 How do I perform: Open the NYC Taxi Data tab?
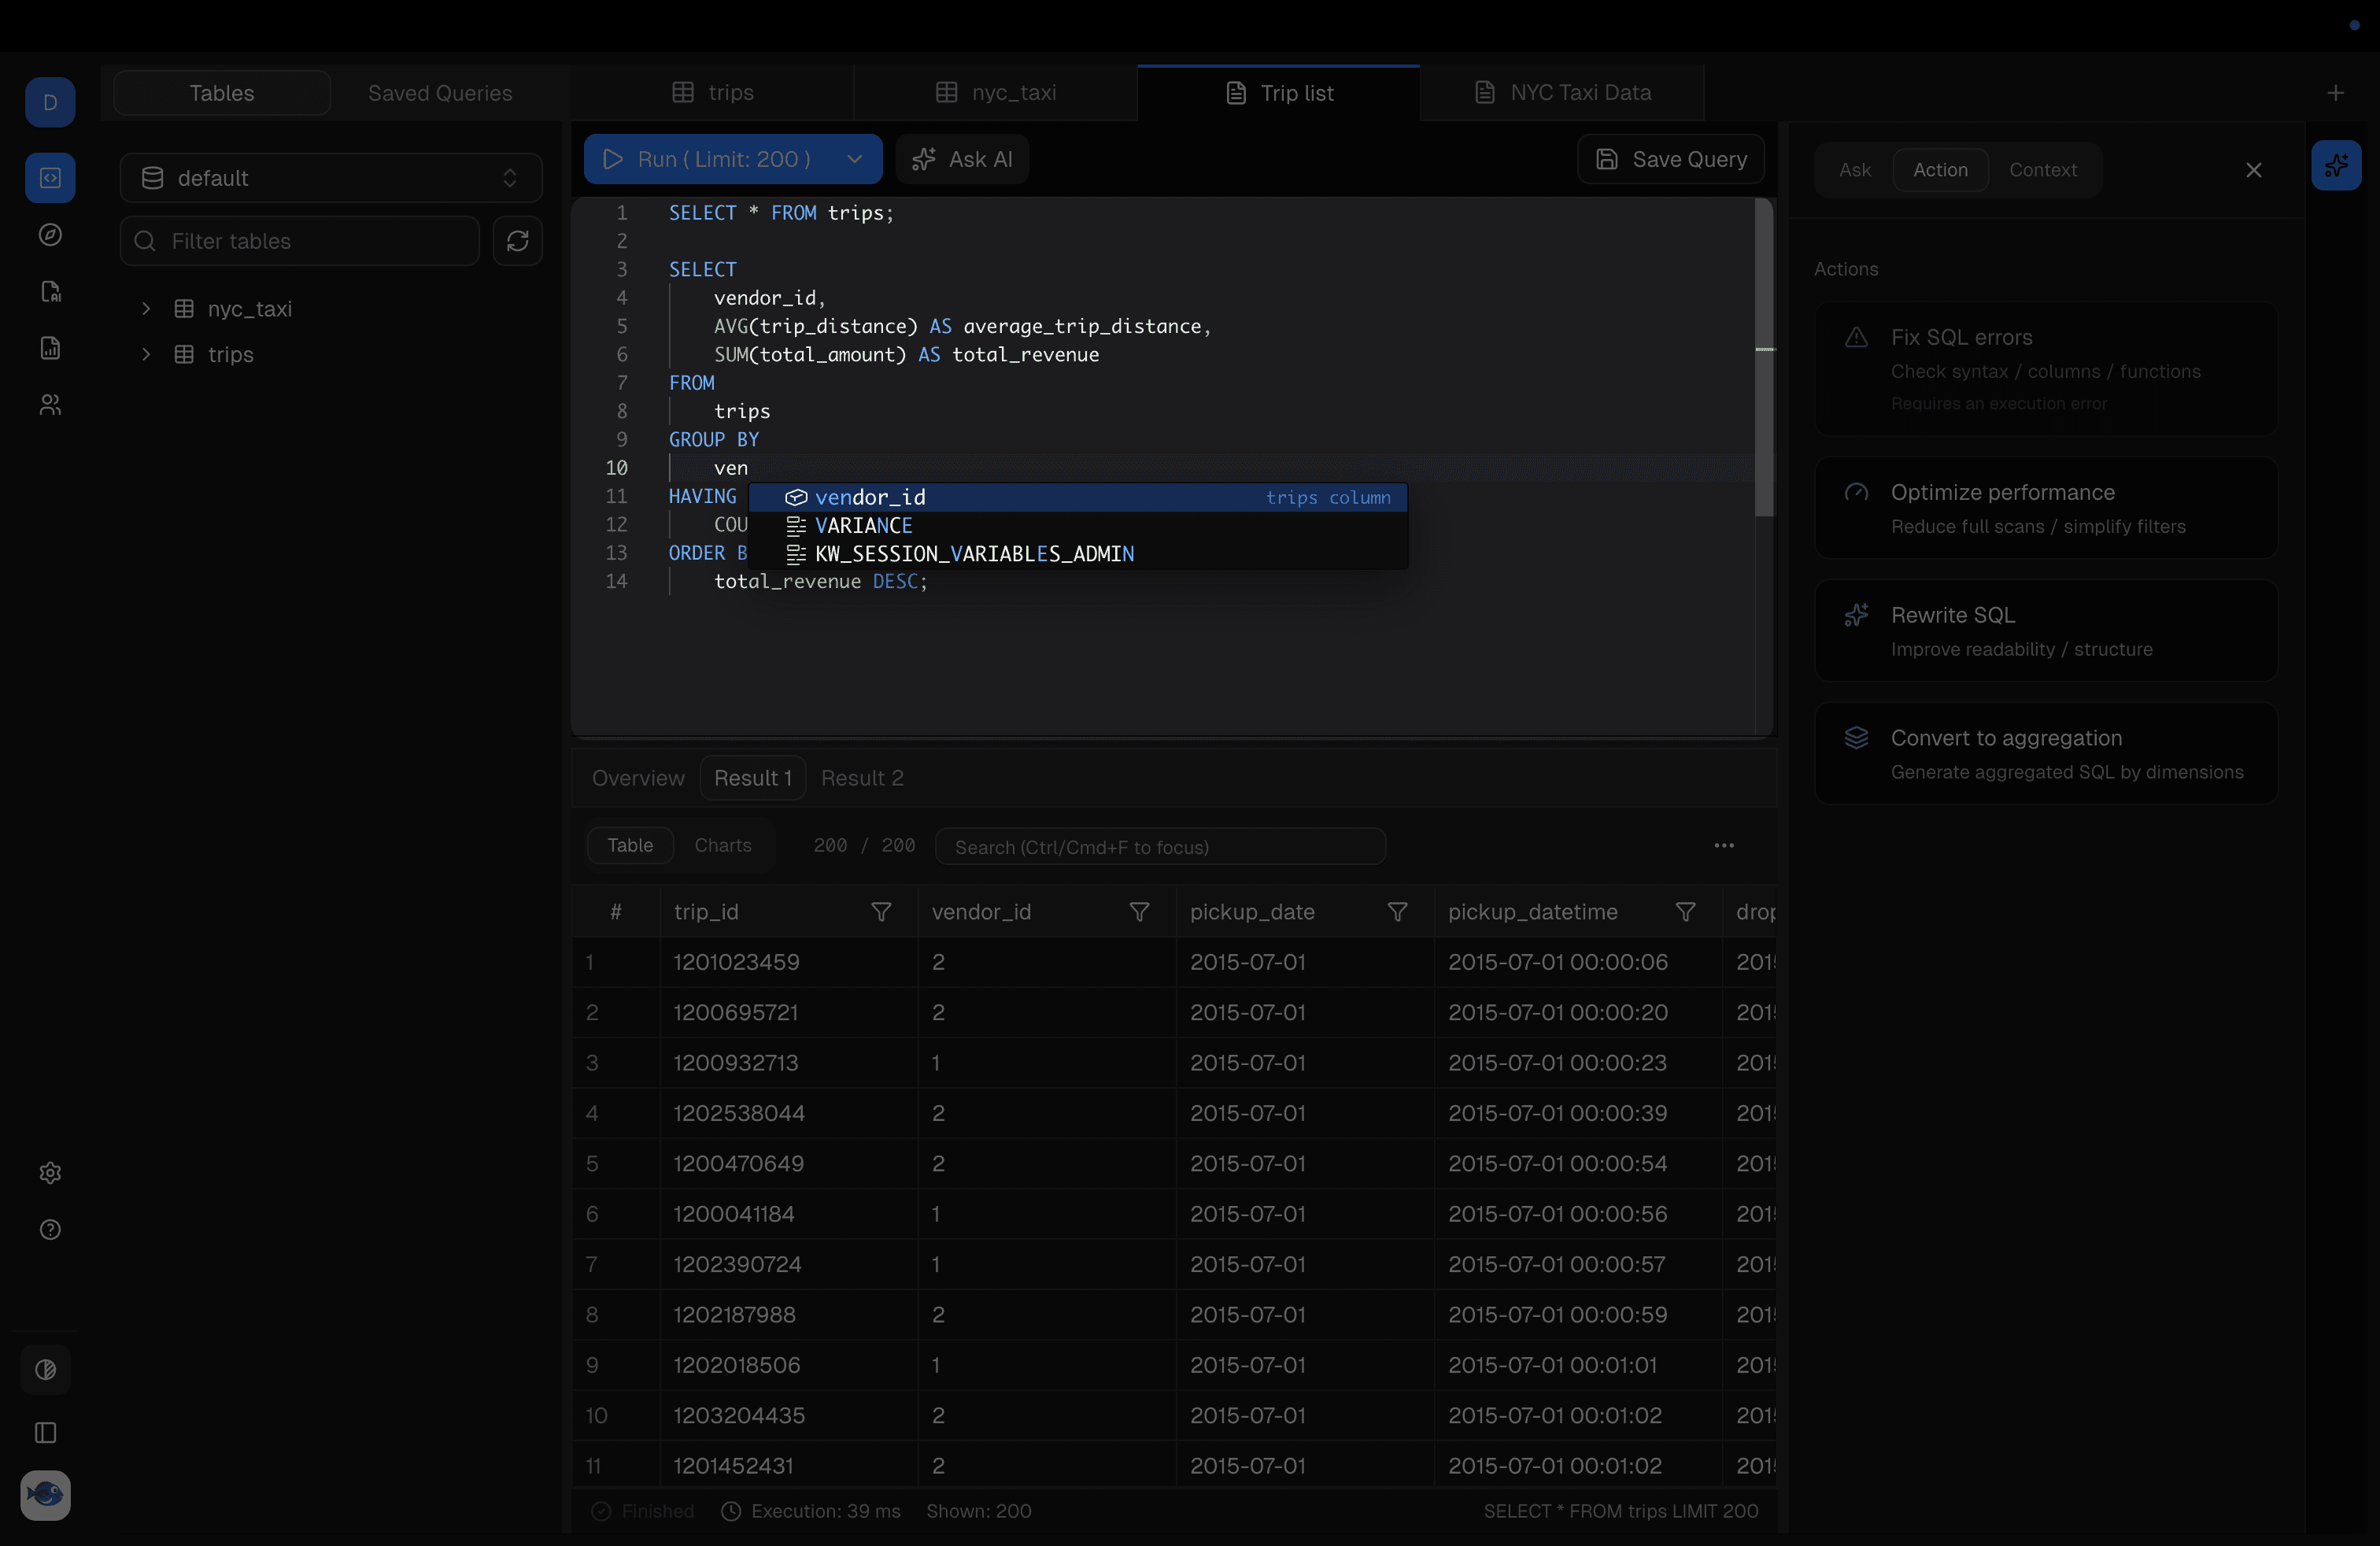pos(1563,93)
